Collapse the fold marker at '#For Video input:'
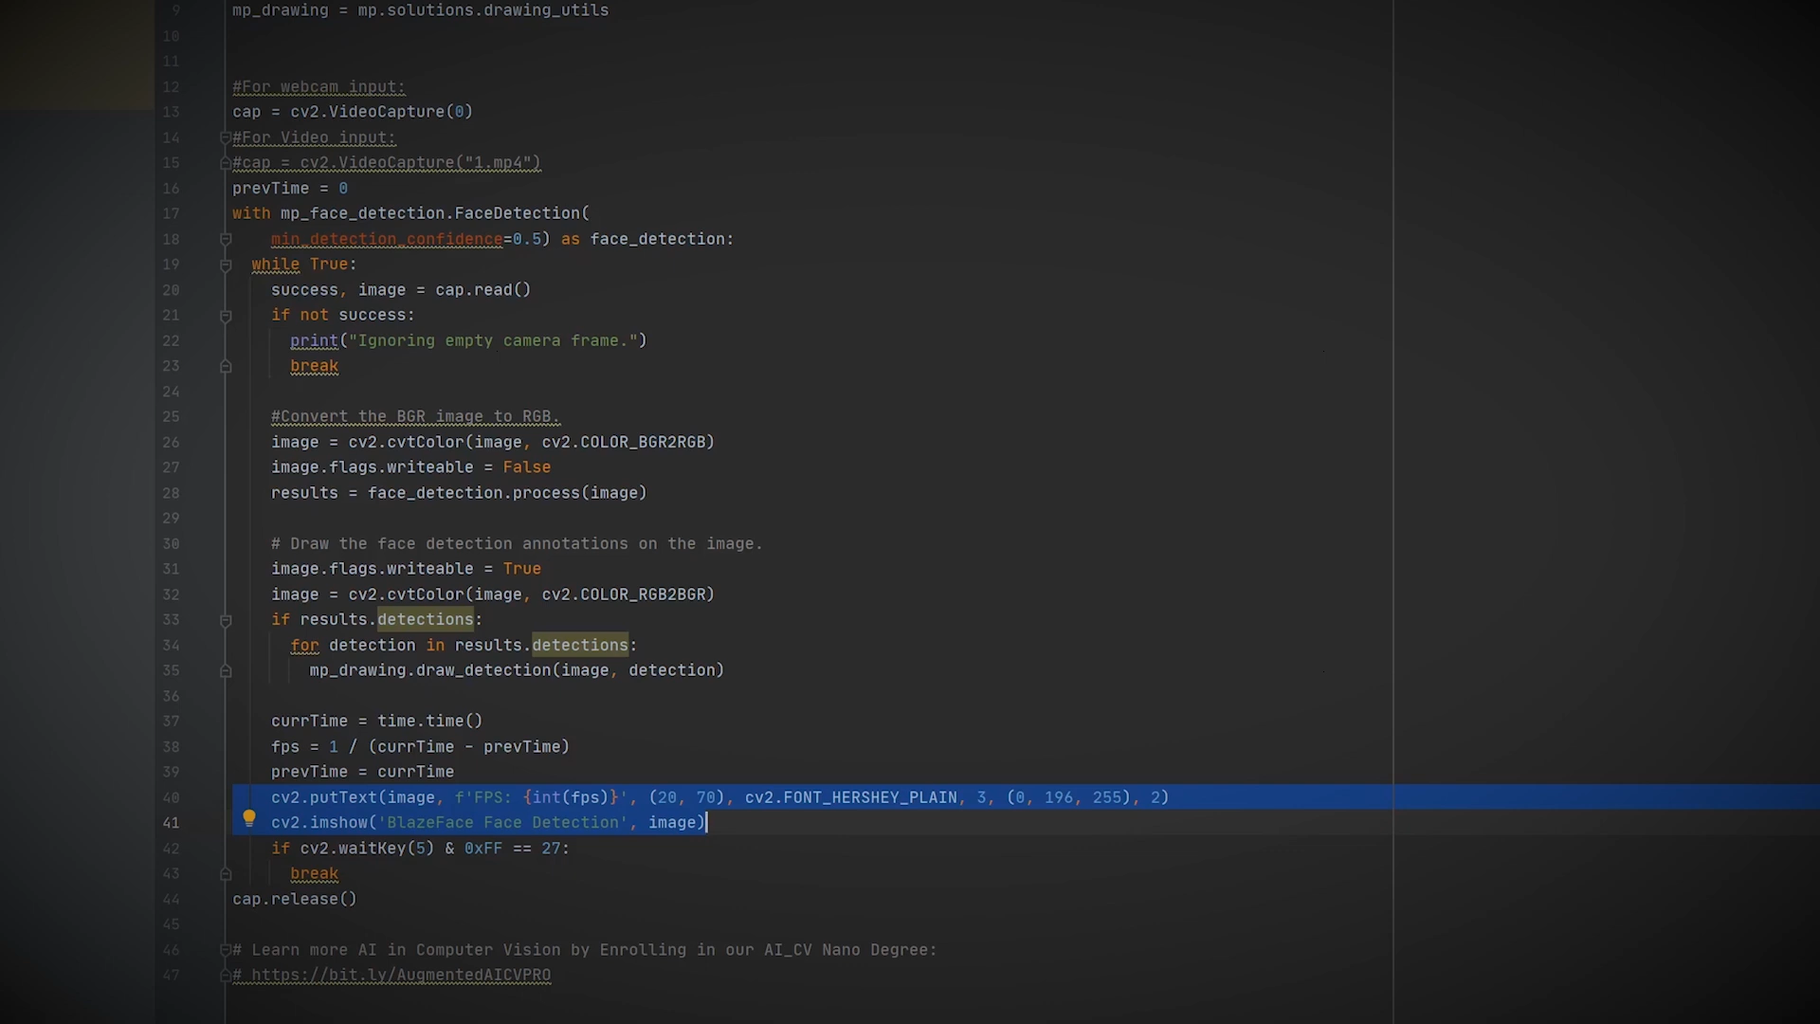 pyautogui.click(x=226, y=138)
